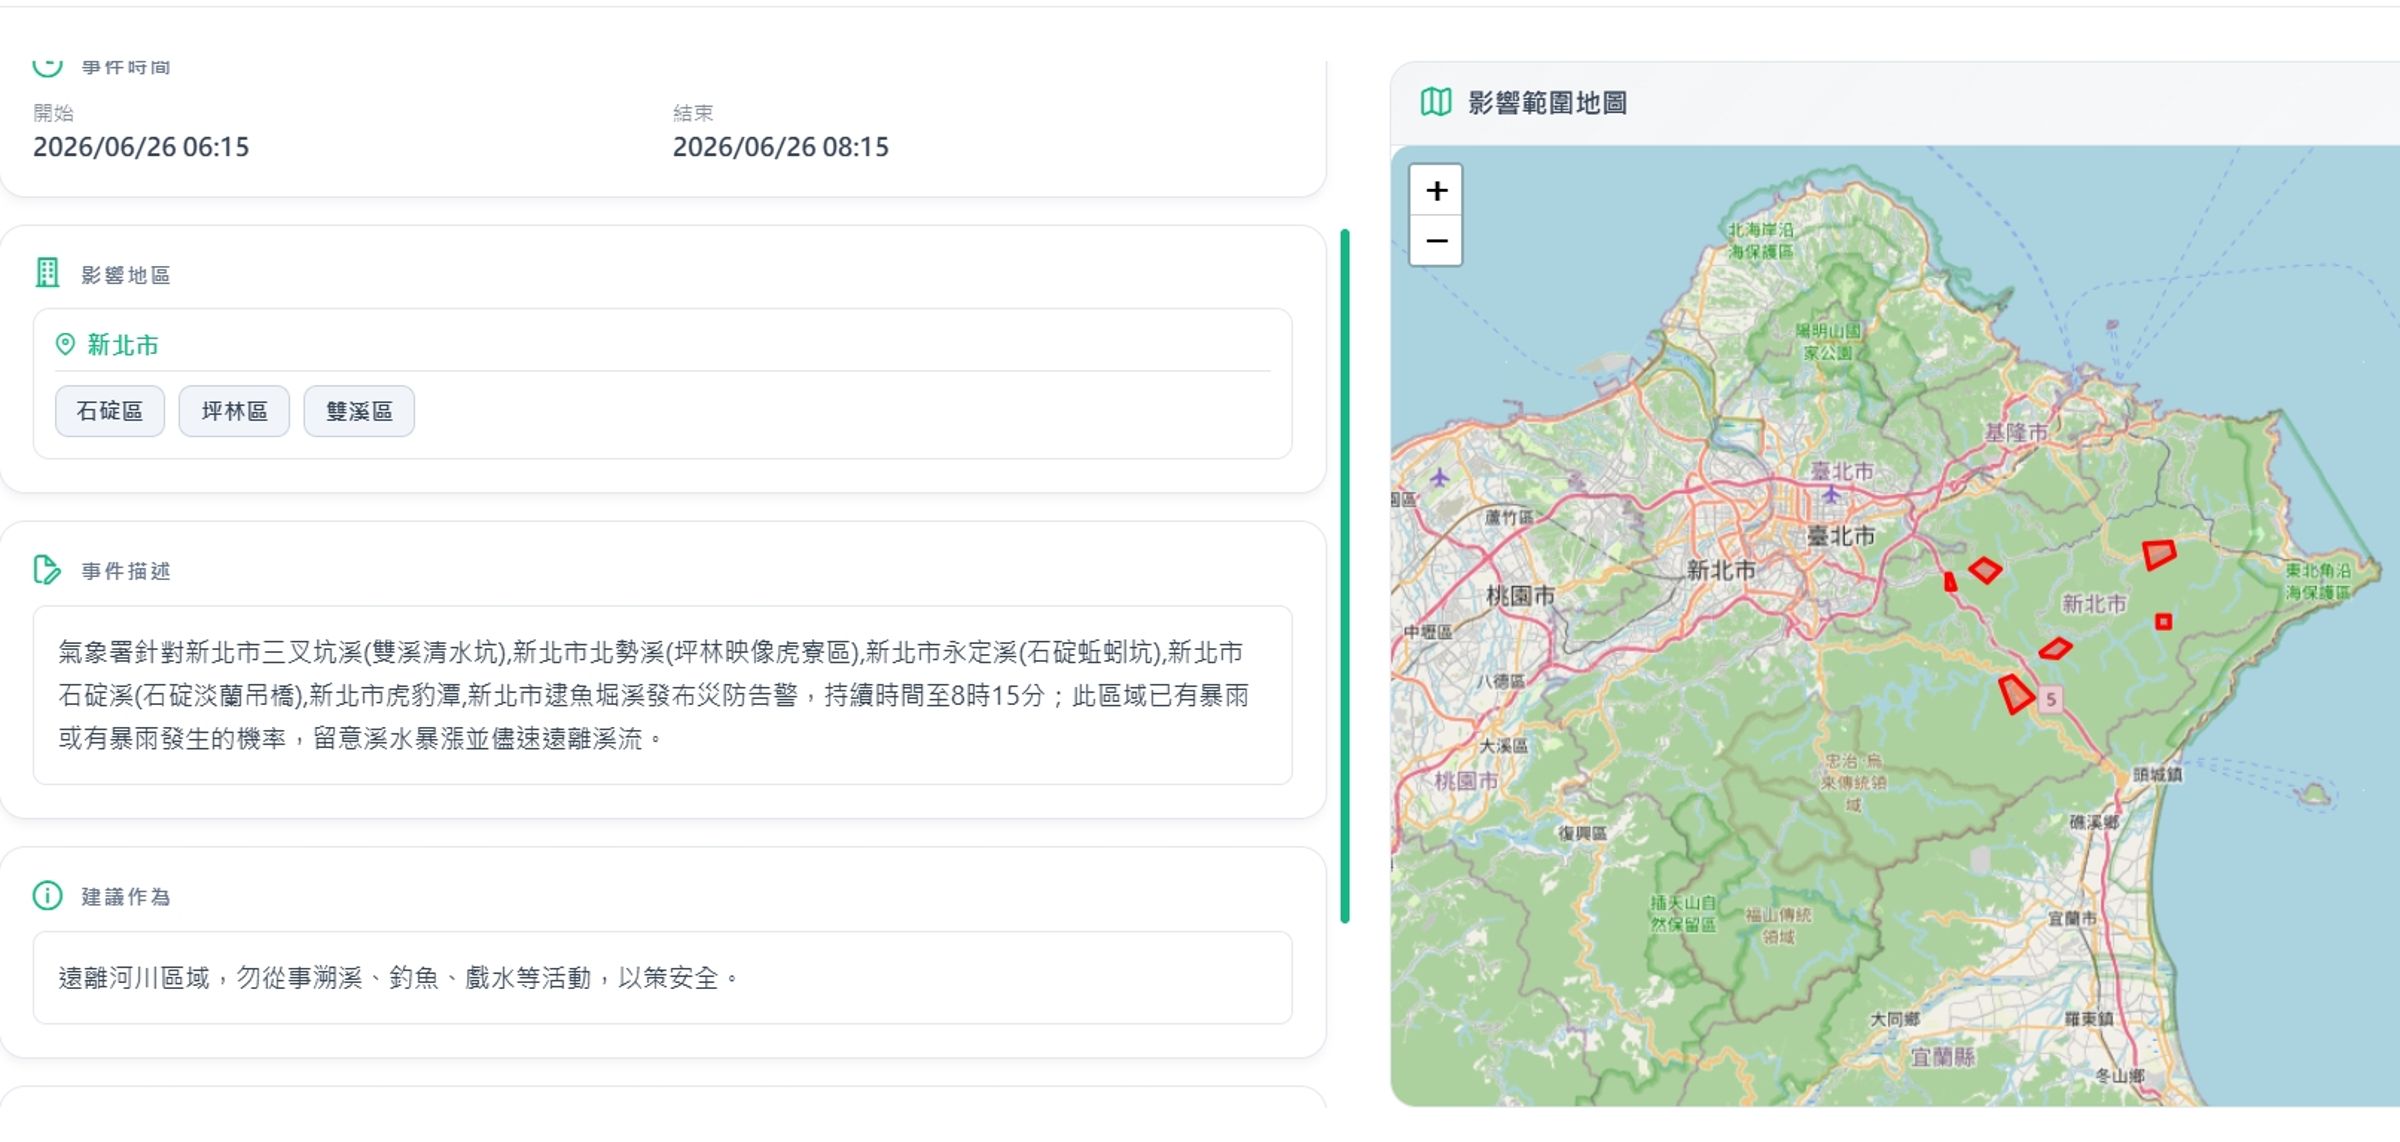Screen dimensions: 2400x1142
Task: Click the 影響範圍地圖 heading
Action: [x=1547, y=103]
